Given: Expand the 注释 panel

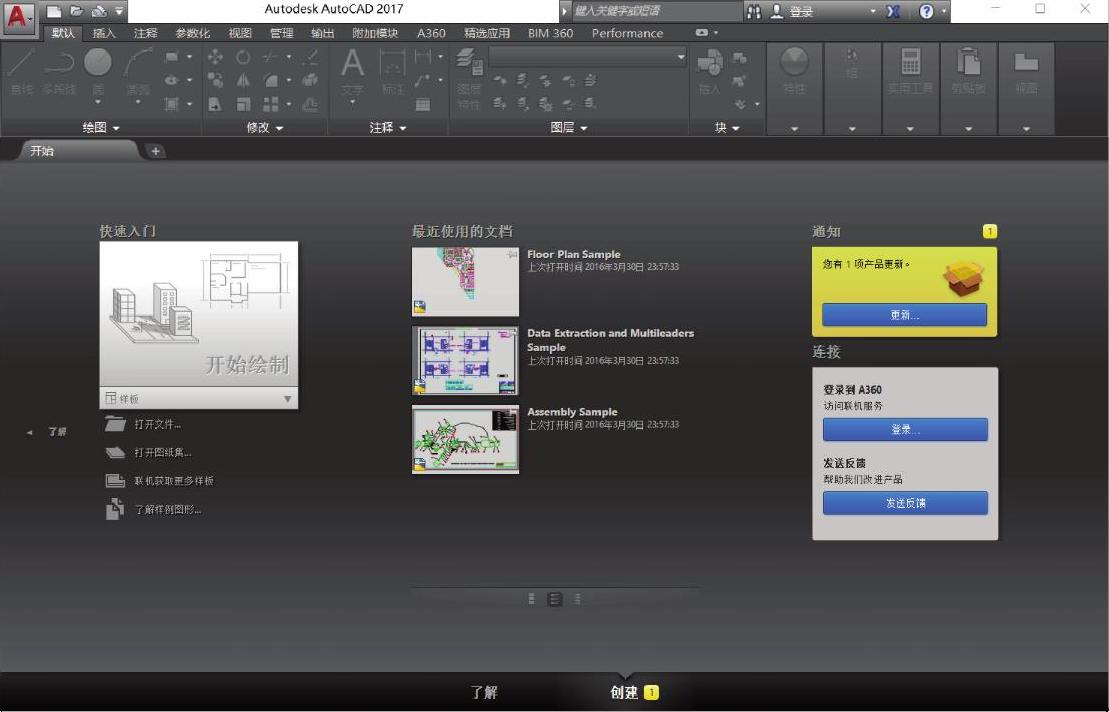Looking at the screenshot, I should coord(388,127).
